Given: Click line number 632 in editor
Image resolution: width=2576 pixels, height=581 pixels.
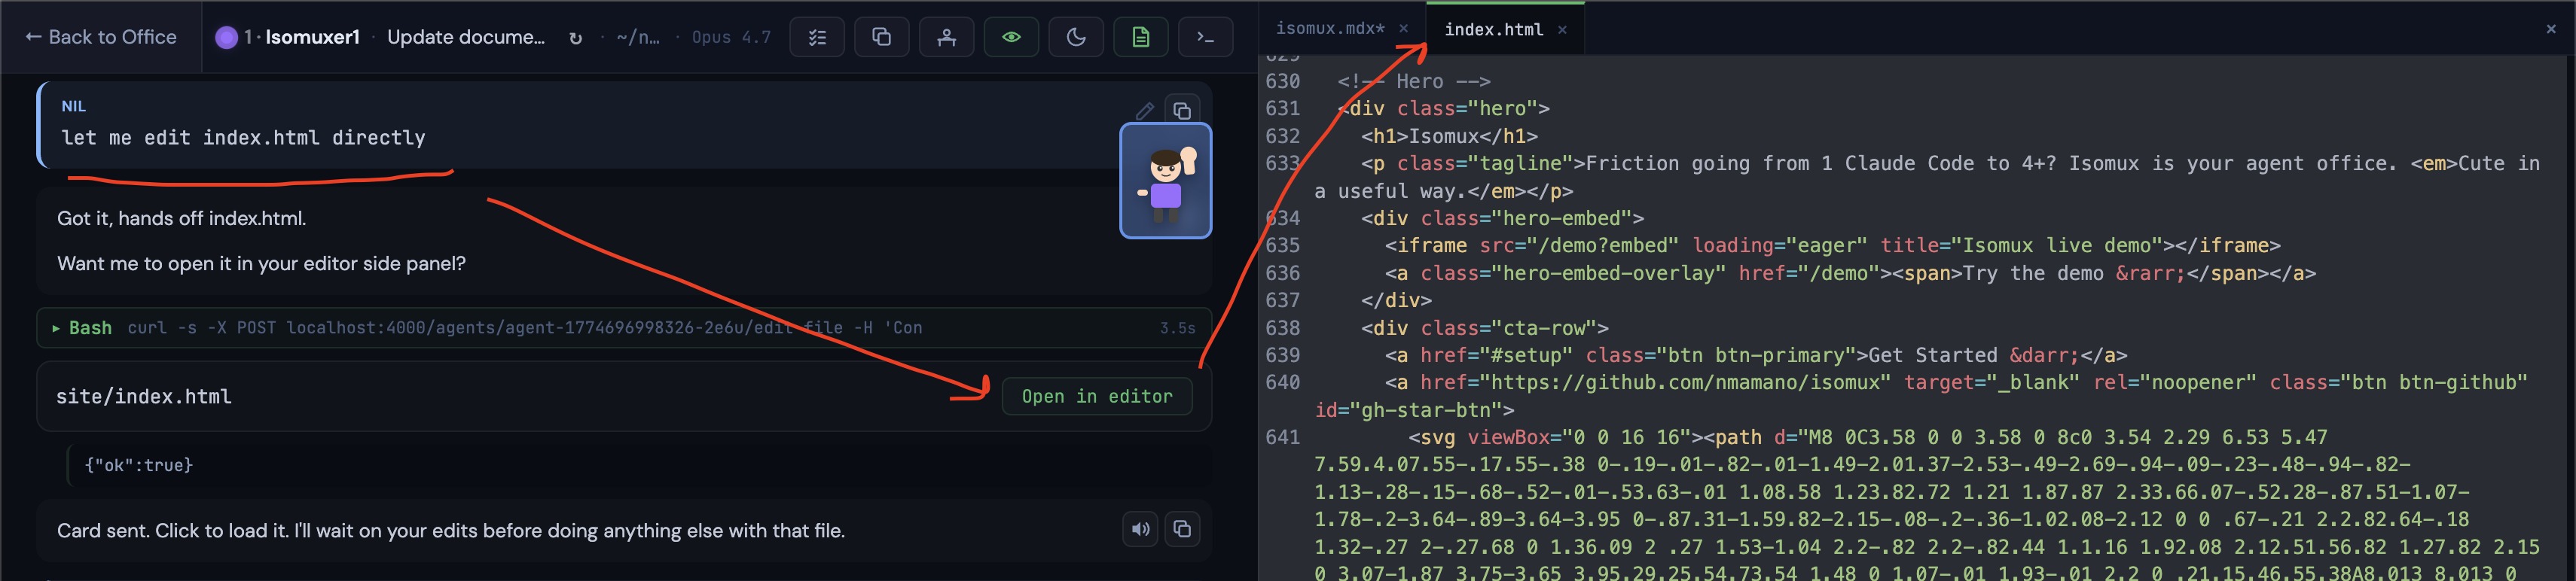Looking at the screenshot, I should tap(1282, 136).
